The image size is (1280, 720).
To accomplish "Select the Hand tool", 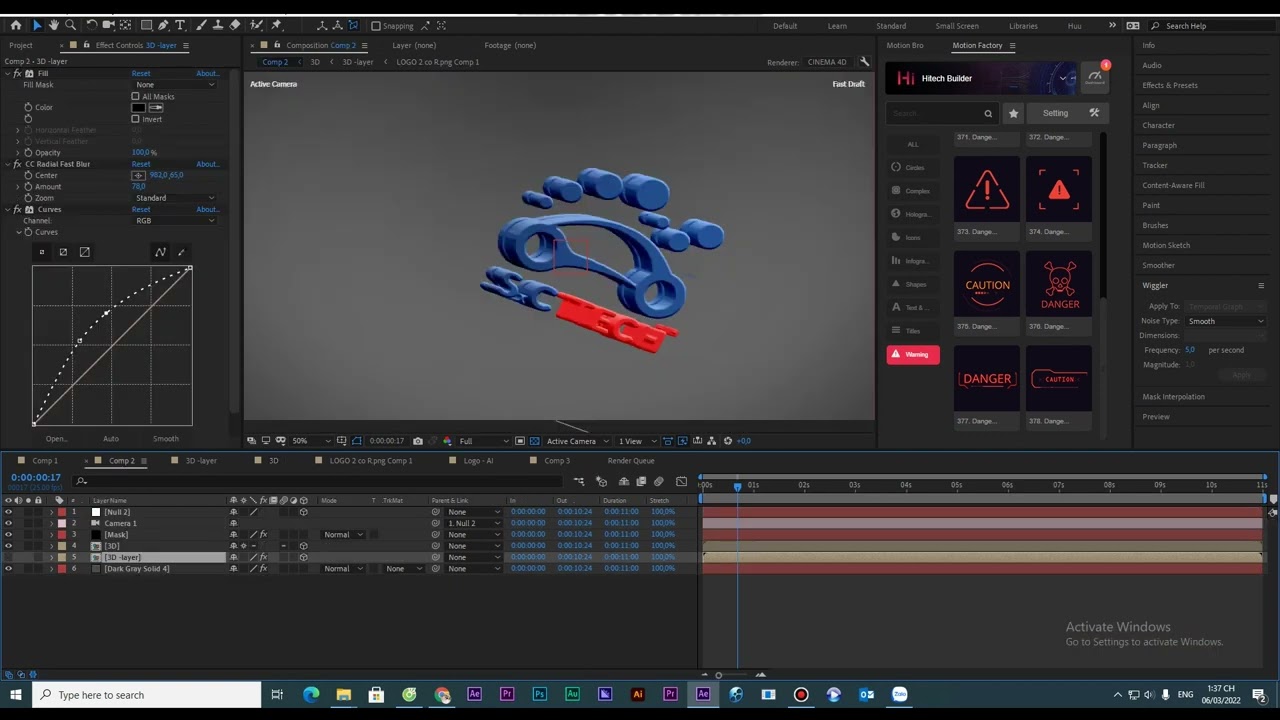I will coord(53,25).
